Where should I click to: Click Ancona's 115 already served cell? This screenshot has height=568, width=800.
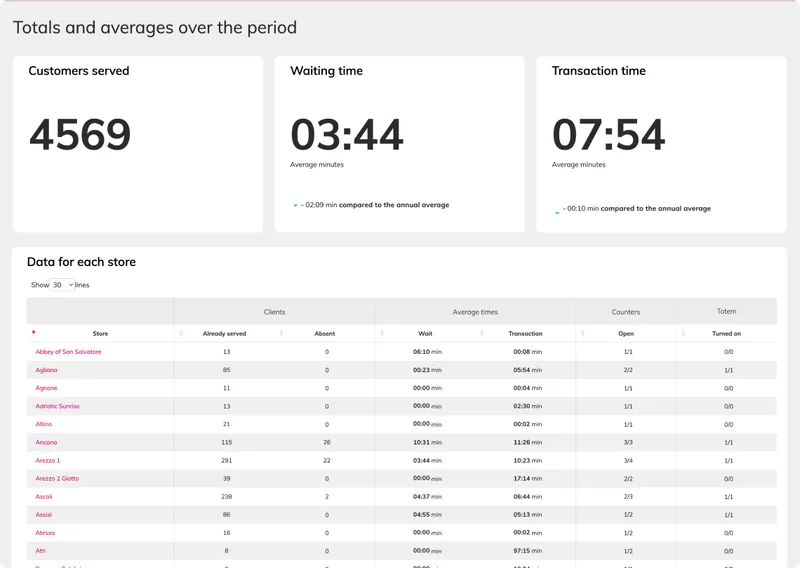tap(227, 442)
